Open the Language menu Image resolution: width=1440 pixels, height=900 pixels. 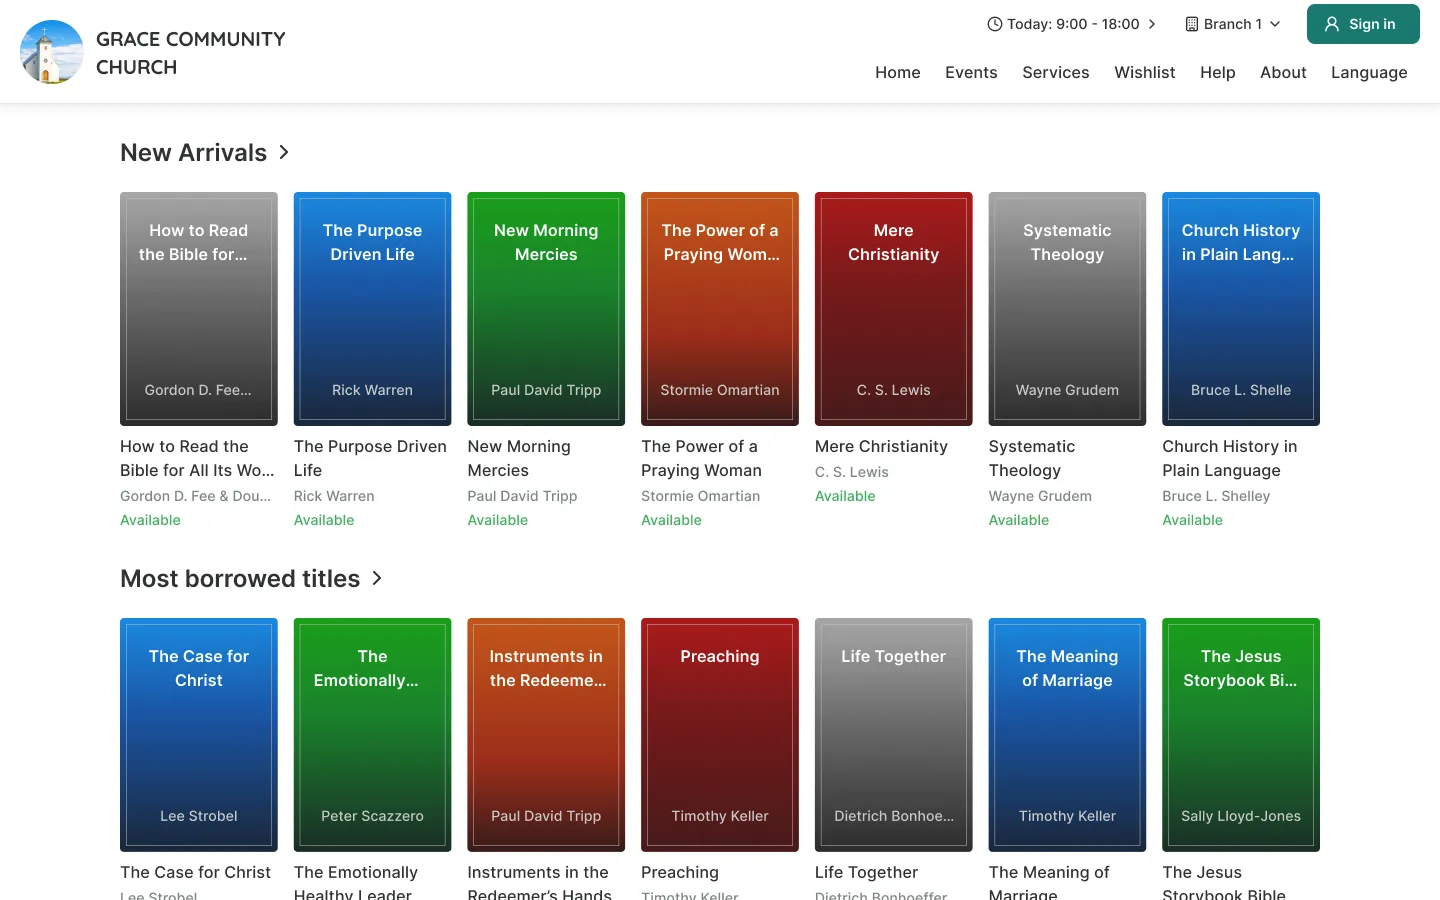(x=1369, y=72)
